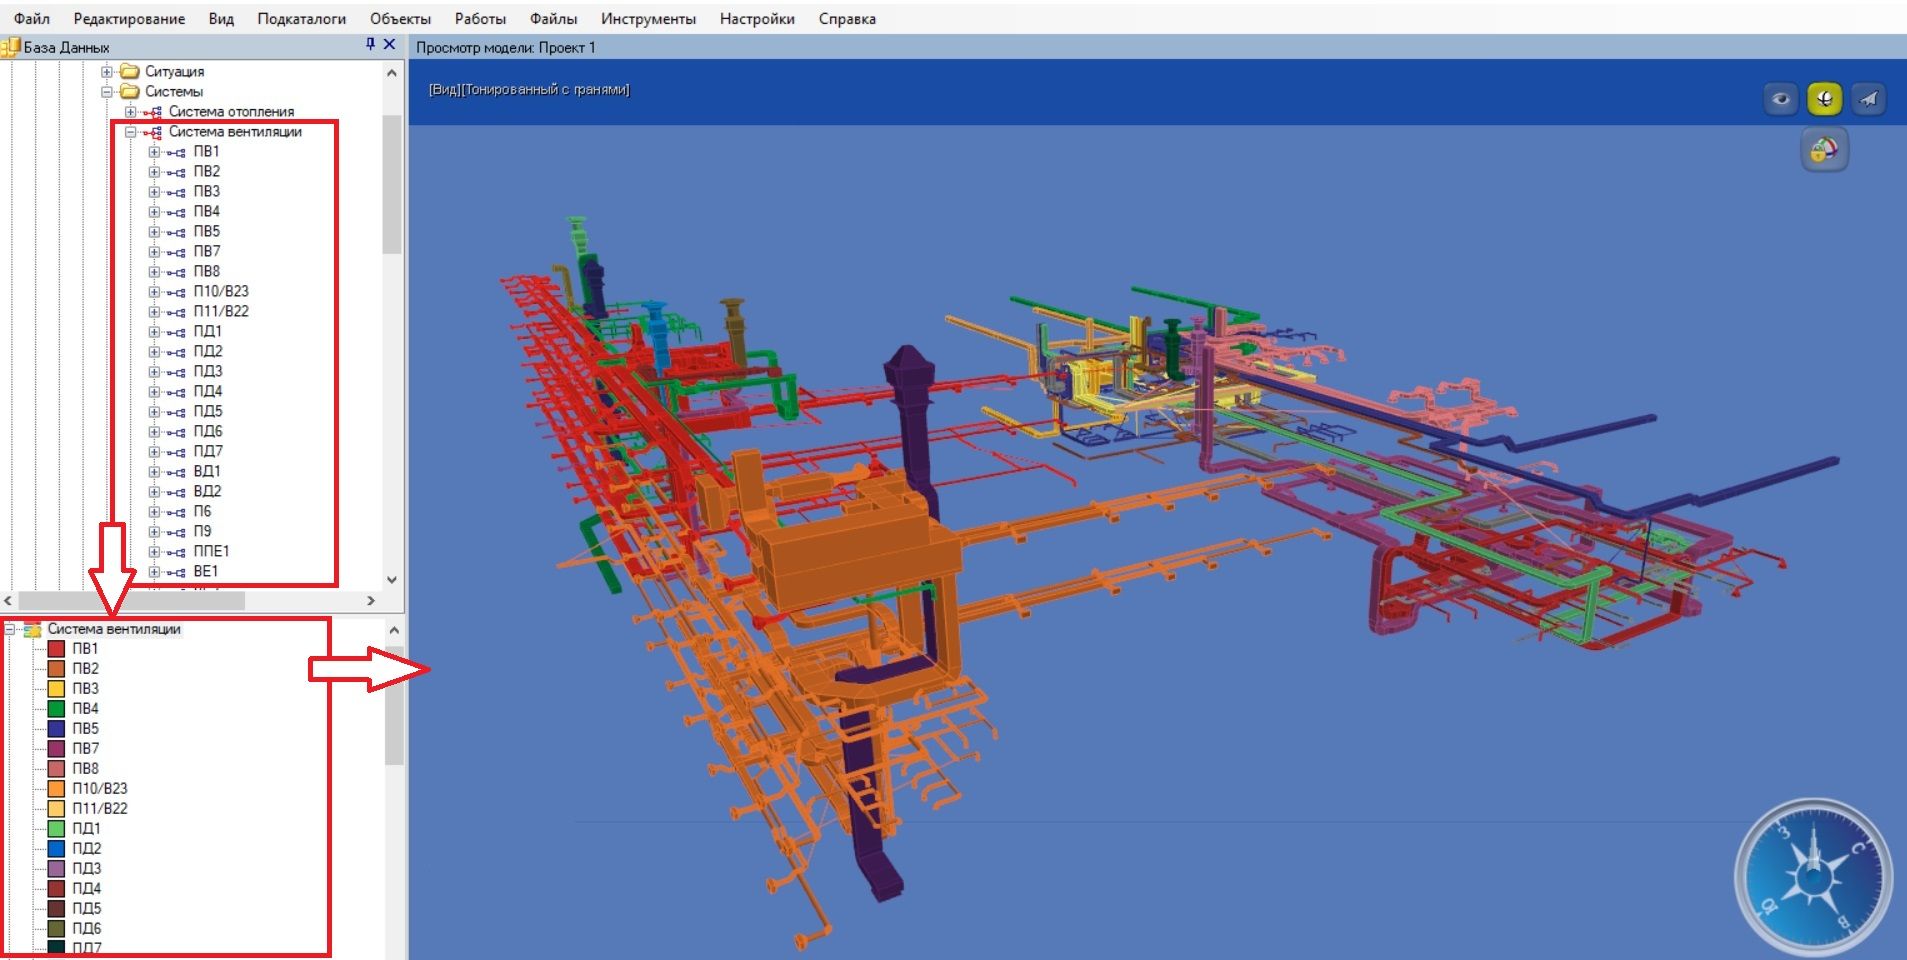
Task: Select П10/В23 in the legend list
Action: tap(99, 788)
